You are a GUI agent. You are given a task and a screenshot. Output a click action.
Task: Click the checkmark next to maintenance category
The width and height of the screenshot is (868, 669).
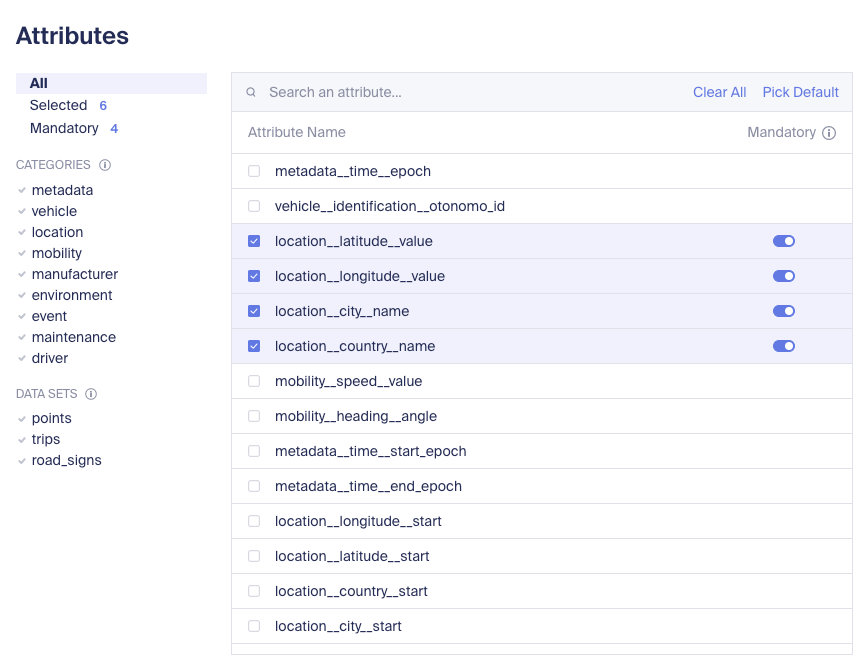pyautogui.click(x=22, y=338)
